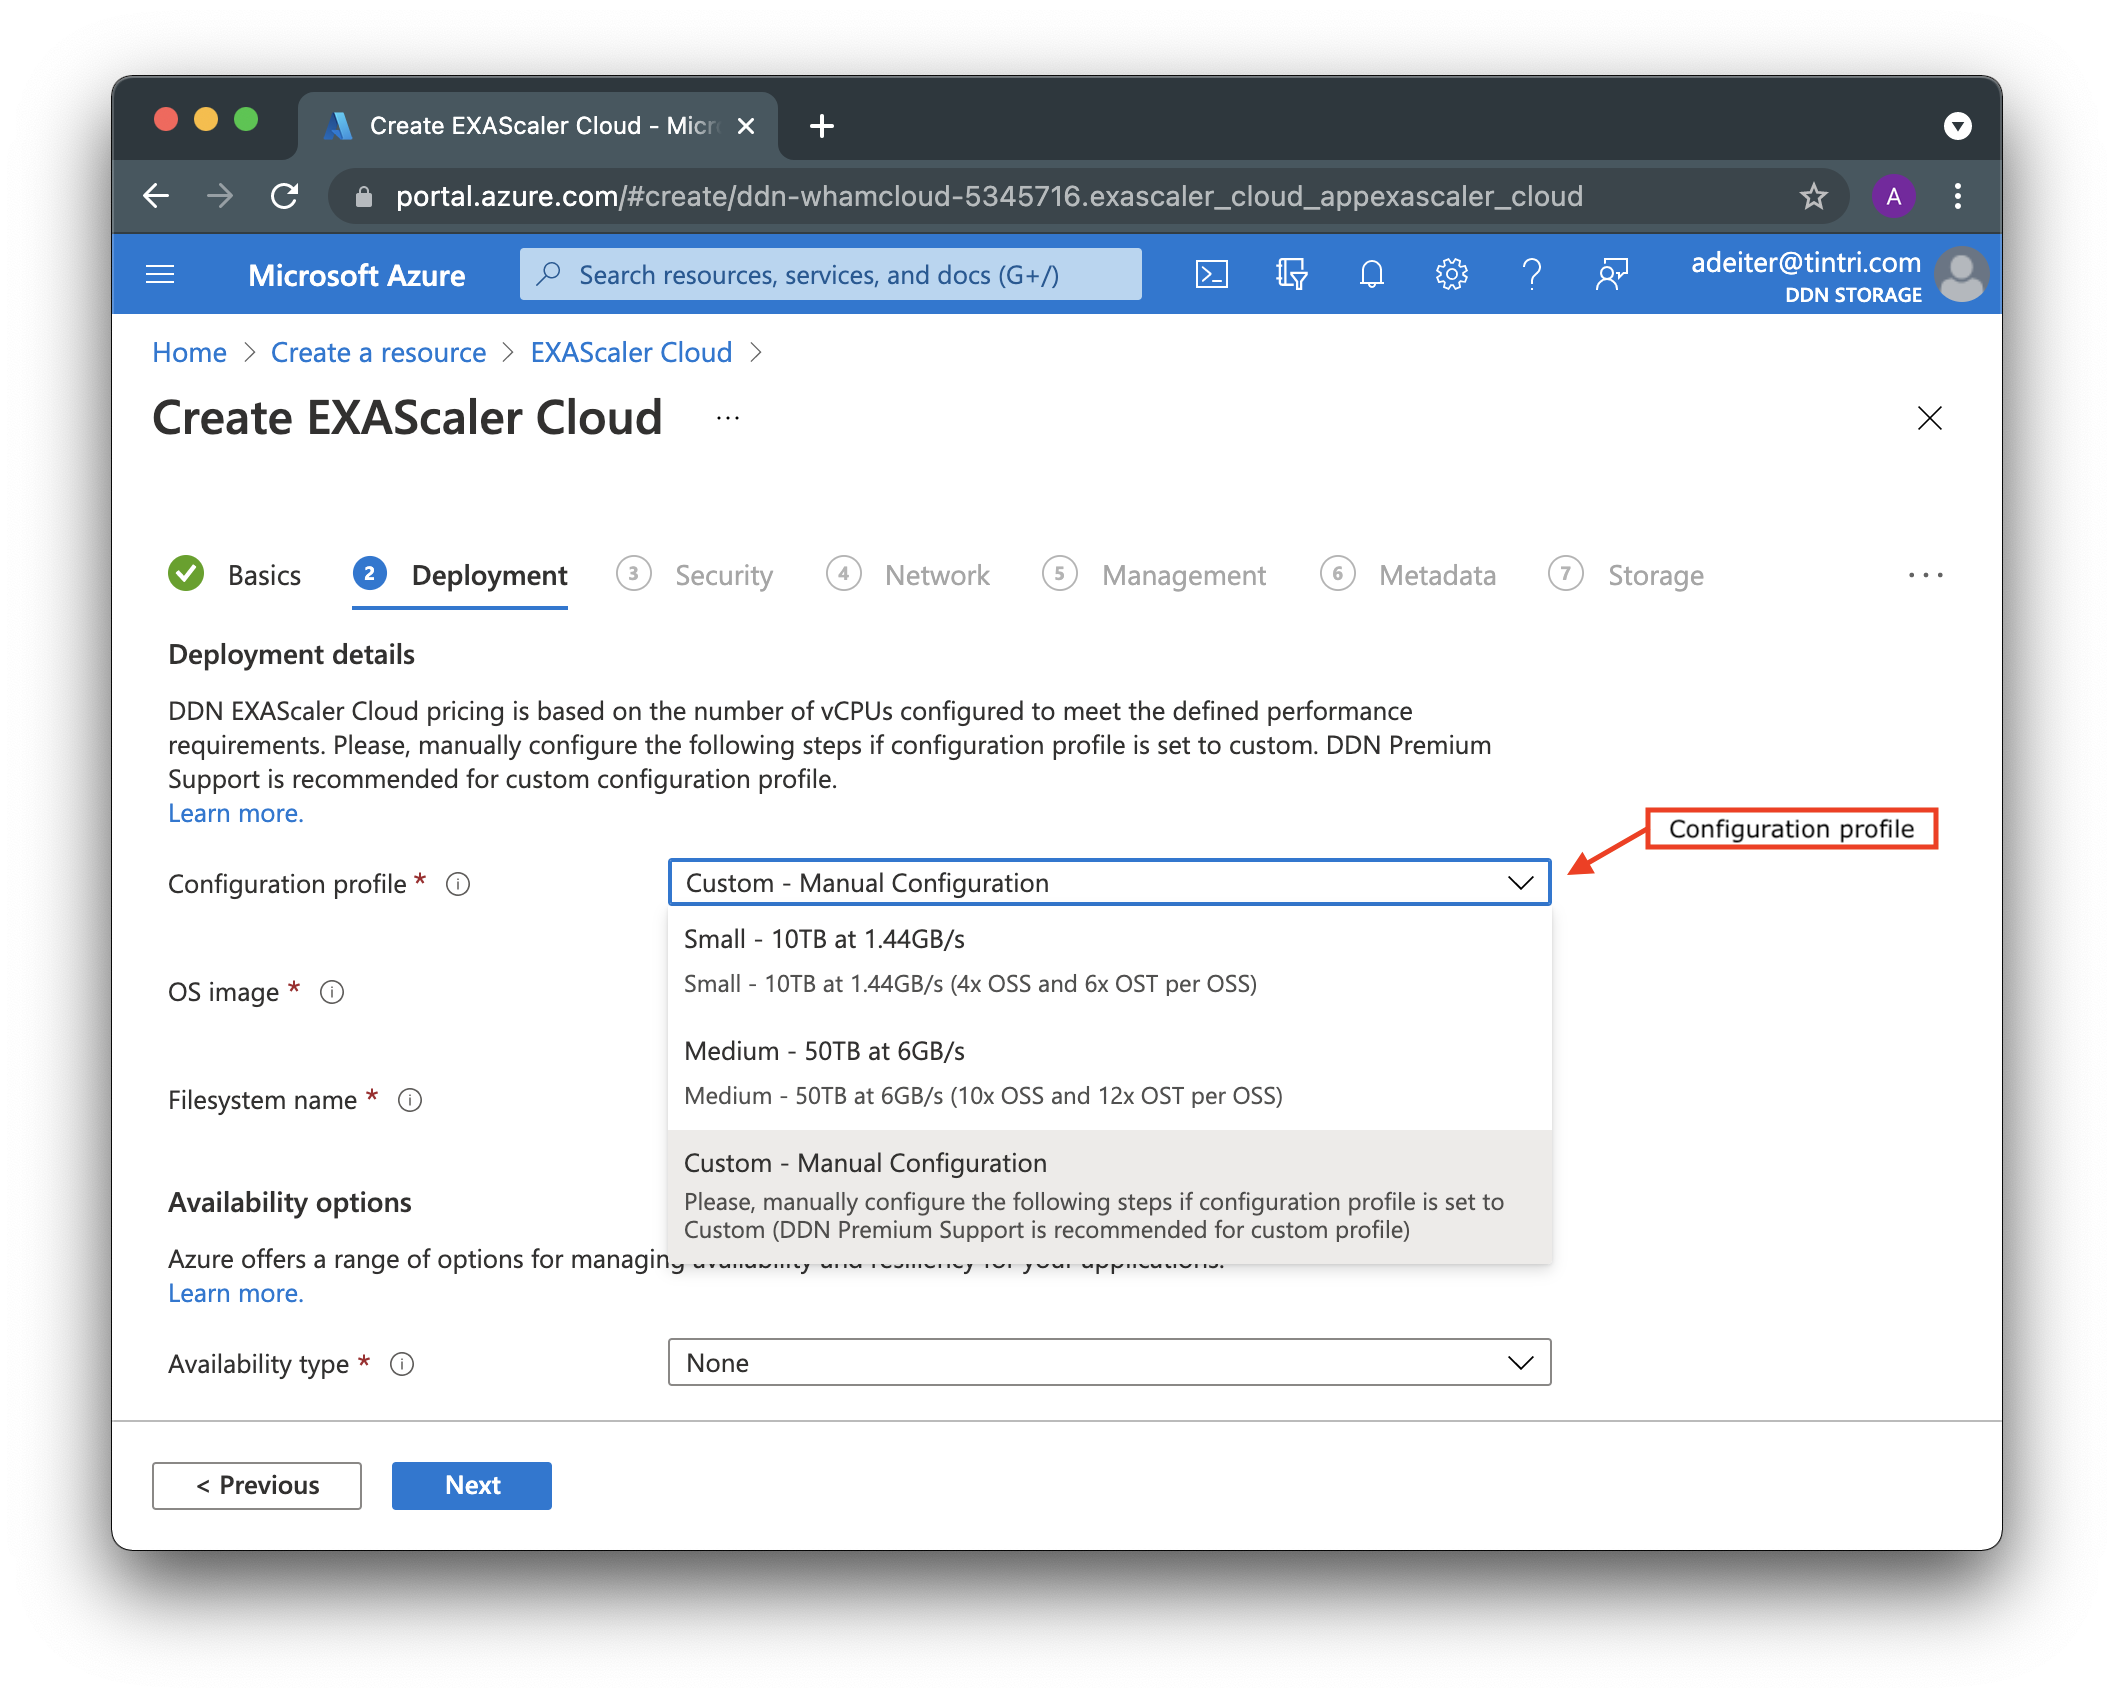2114x1698 pixels.
Task: Open the feedback icon in header
Action: click(x=1611, y=274)
